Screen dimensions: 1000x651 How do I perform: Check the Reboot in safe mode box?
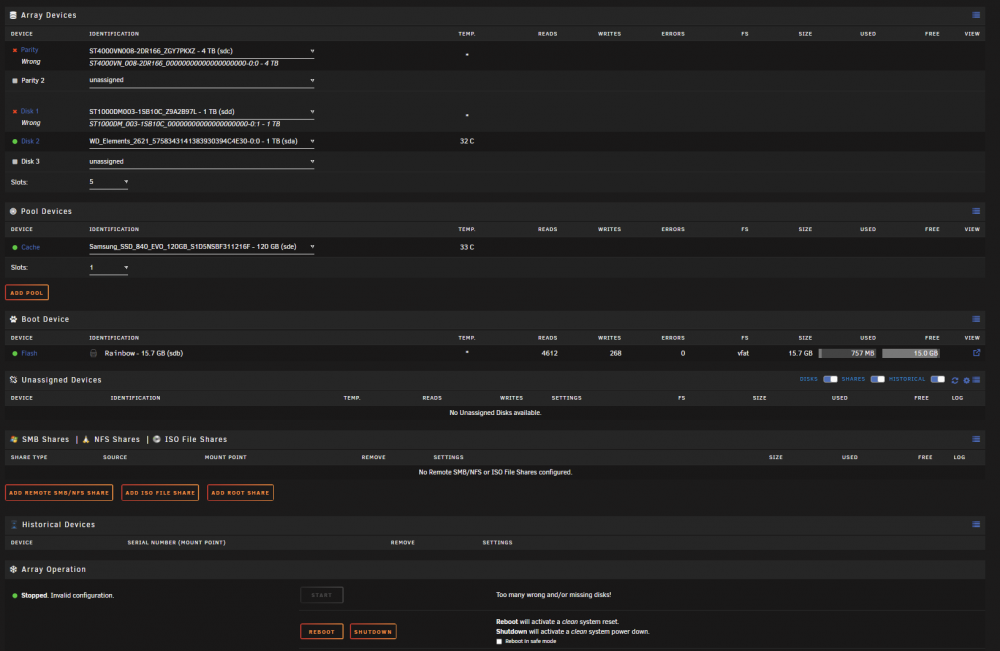499,641
